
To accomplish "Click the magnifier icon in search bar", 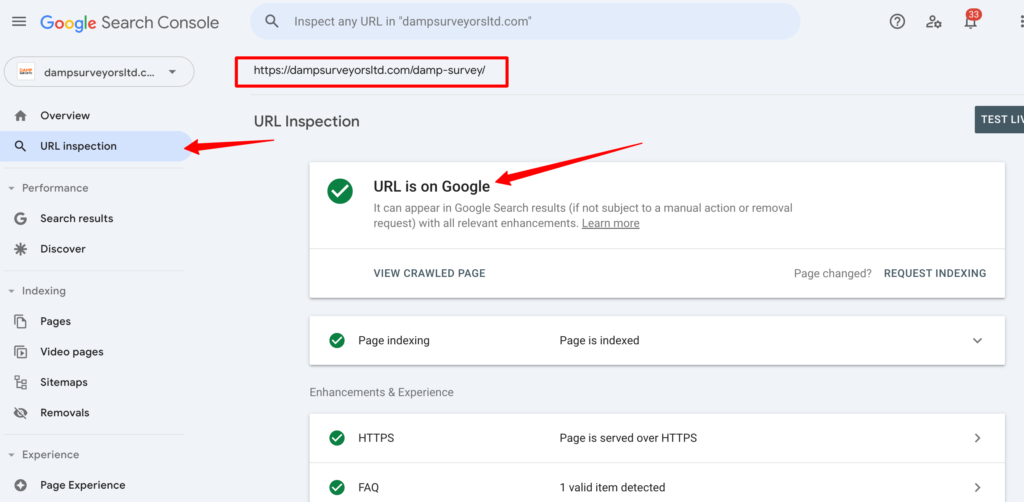I will point(272,22).
